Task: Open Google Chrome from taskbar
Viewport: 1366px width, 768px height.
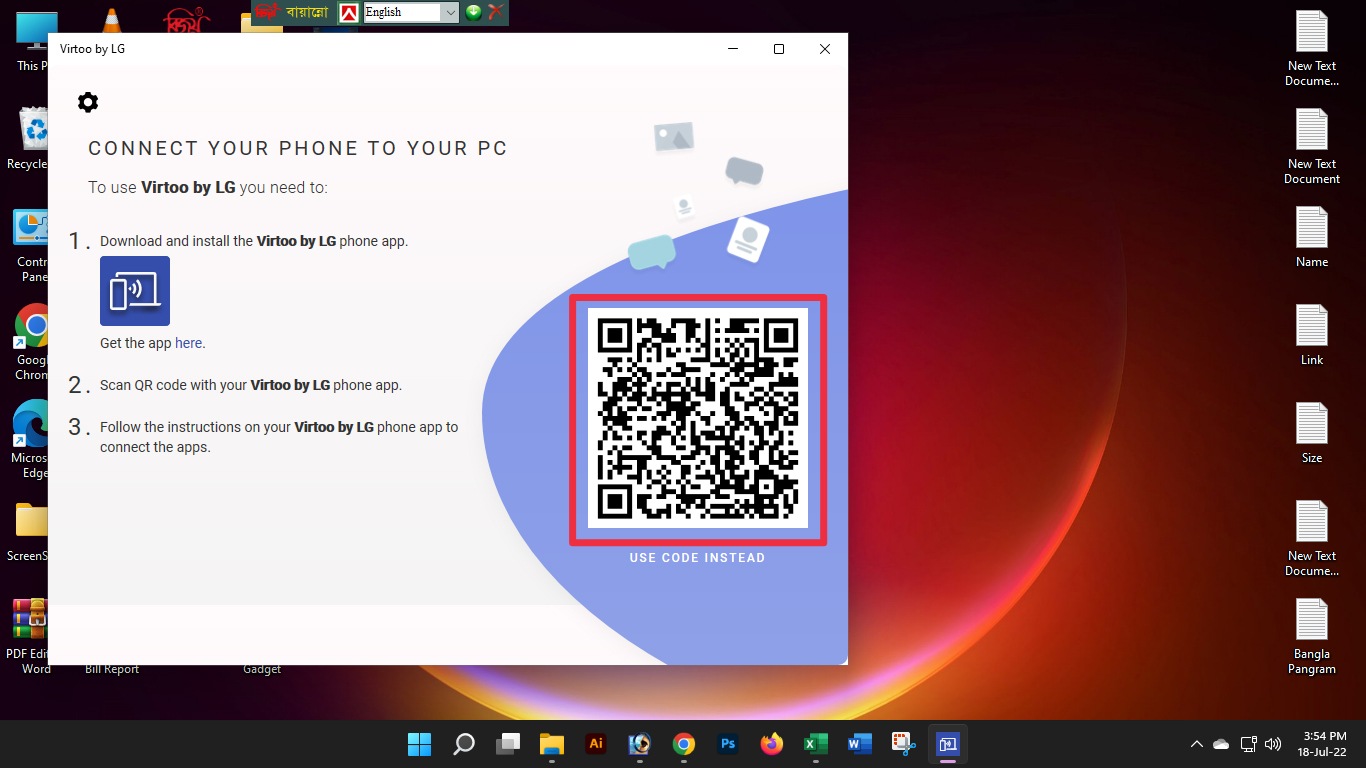Action: tap(684, 744)
